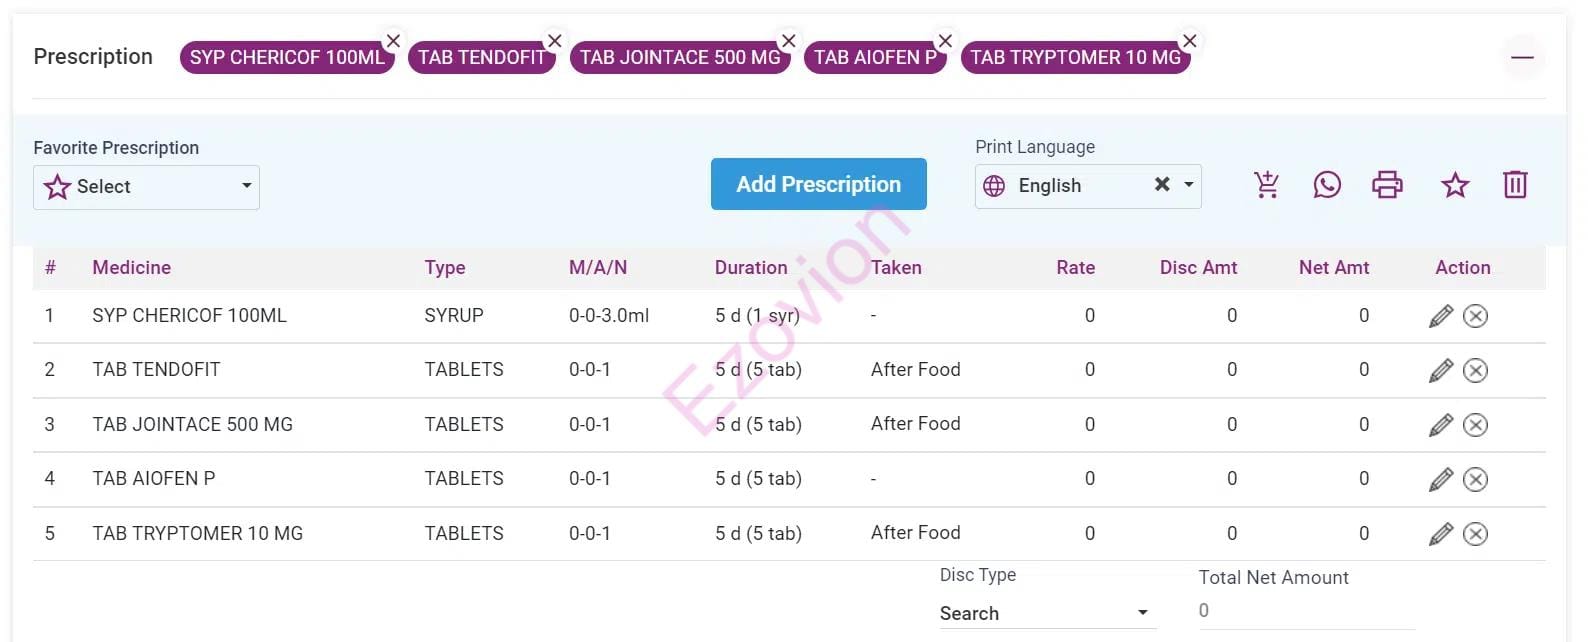Open Favorite Prescription Select dropdown
Viewport: 1588px width, 642px height.
[146, 187]
